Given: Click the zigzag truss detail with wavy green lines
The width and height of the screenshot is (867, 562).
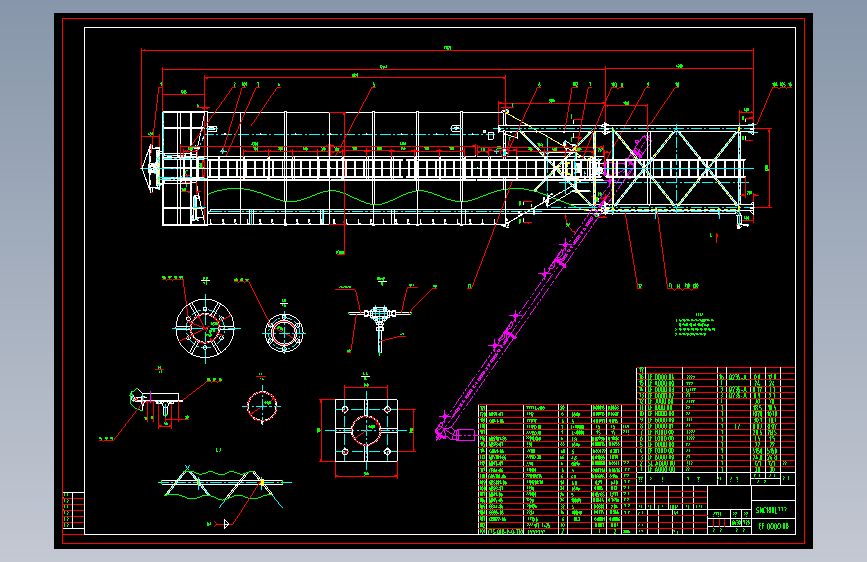Looking at the screenshot, I should [x=224, y=485].
